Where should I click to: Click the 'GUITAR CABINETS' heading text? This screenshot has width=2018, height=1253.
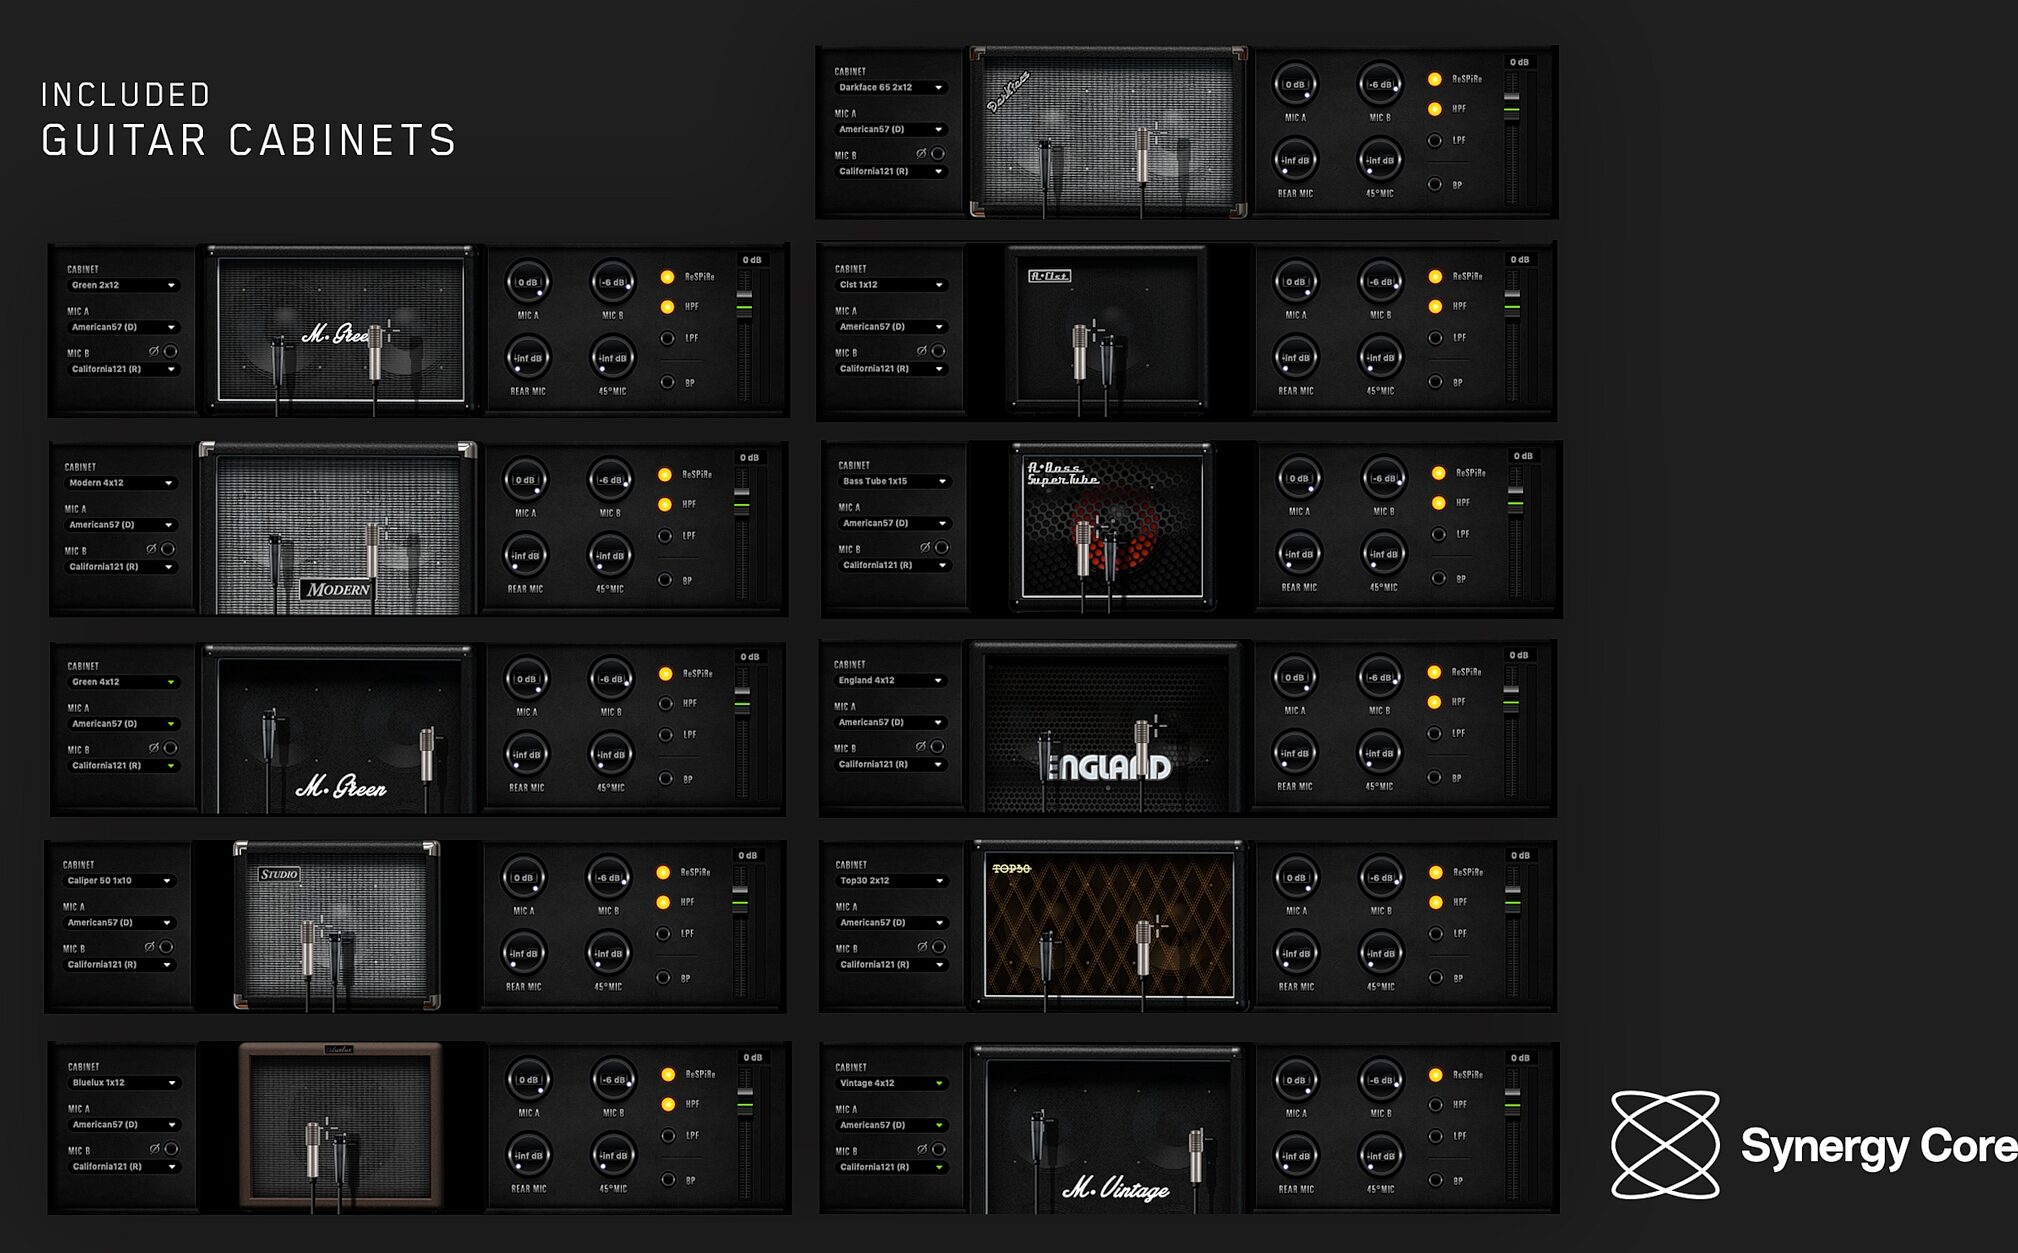(x=249, y=140)
